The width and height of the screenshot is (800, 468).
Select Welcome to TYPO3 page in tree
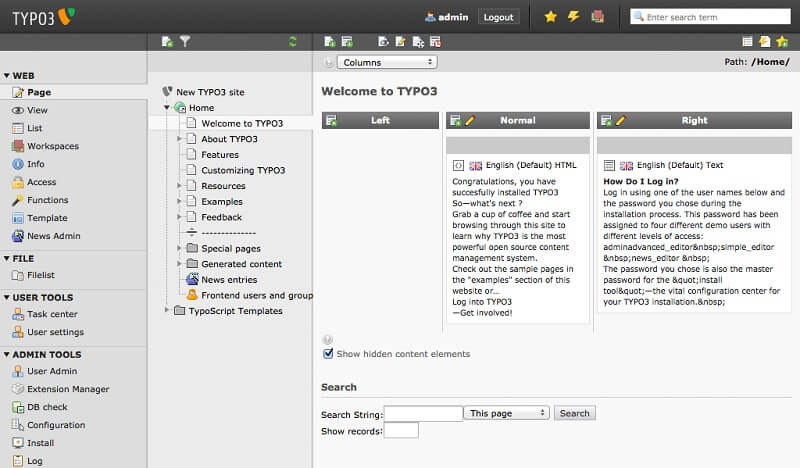(242, 124)
